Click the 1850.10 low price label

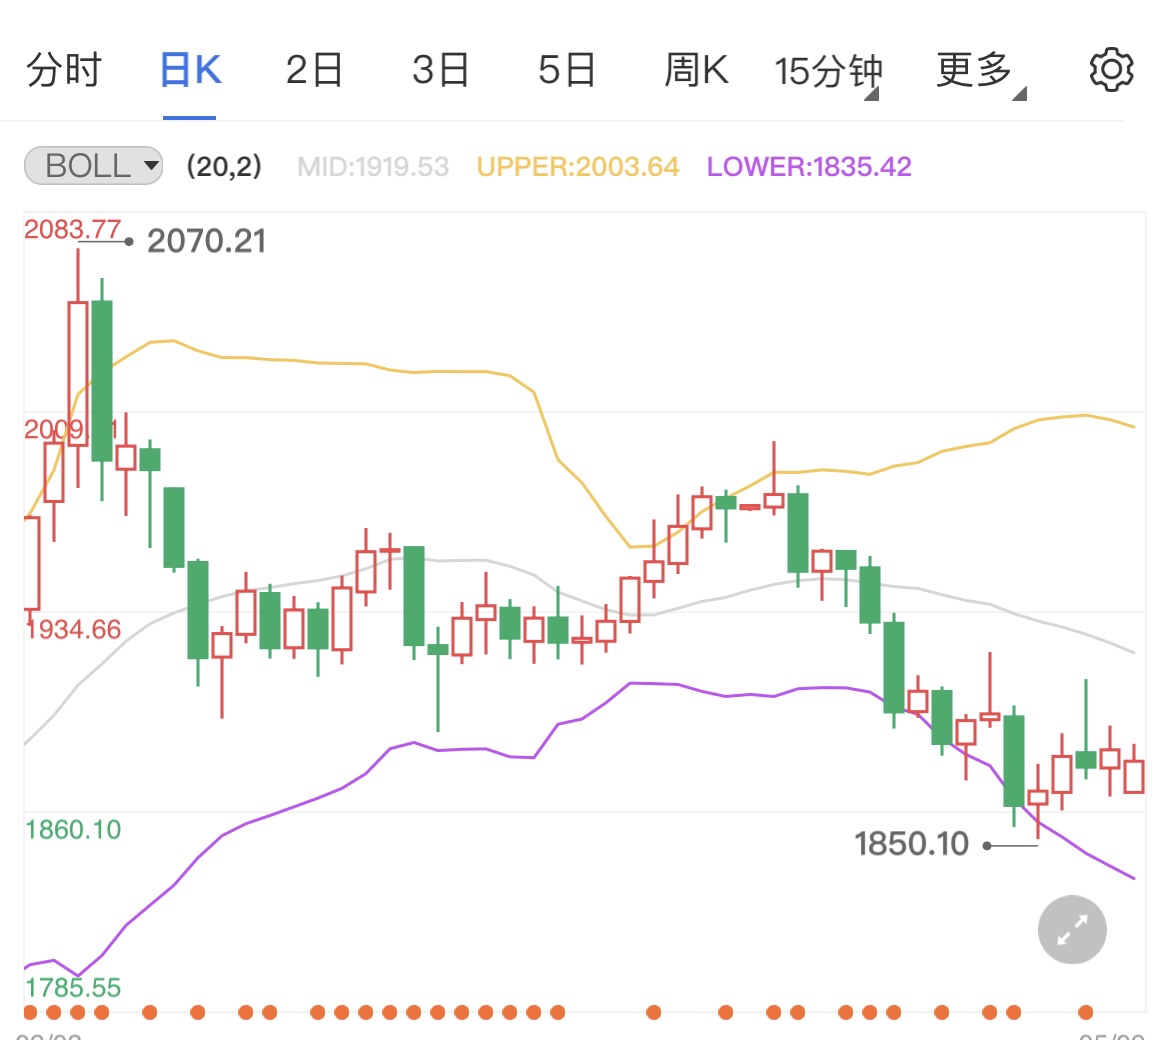911,844
